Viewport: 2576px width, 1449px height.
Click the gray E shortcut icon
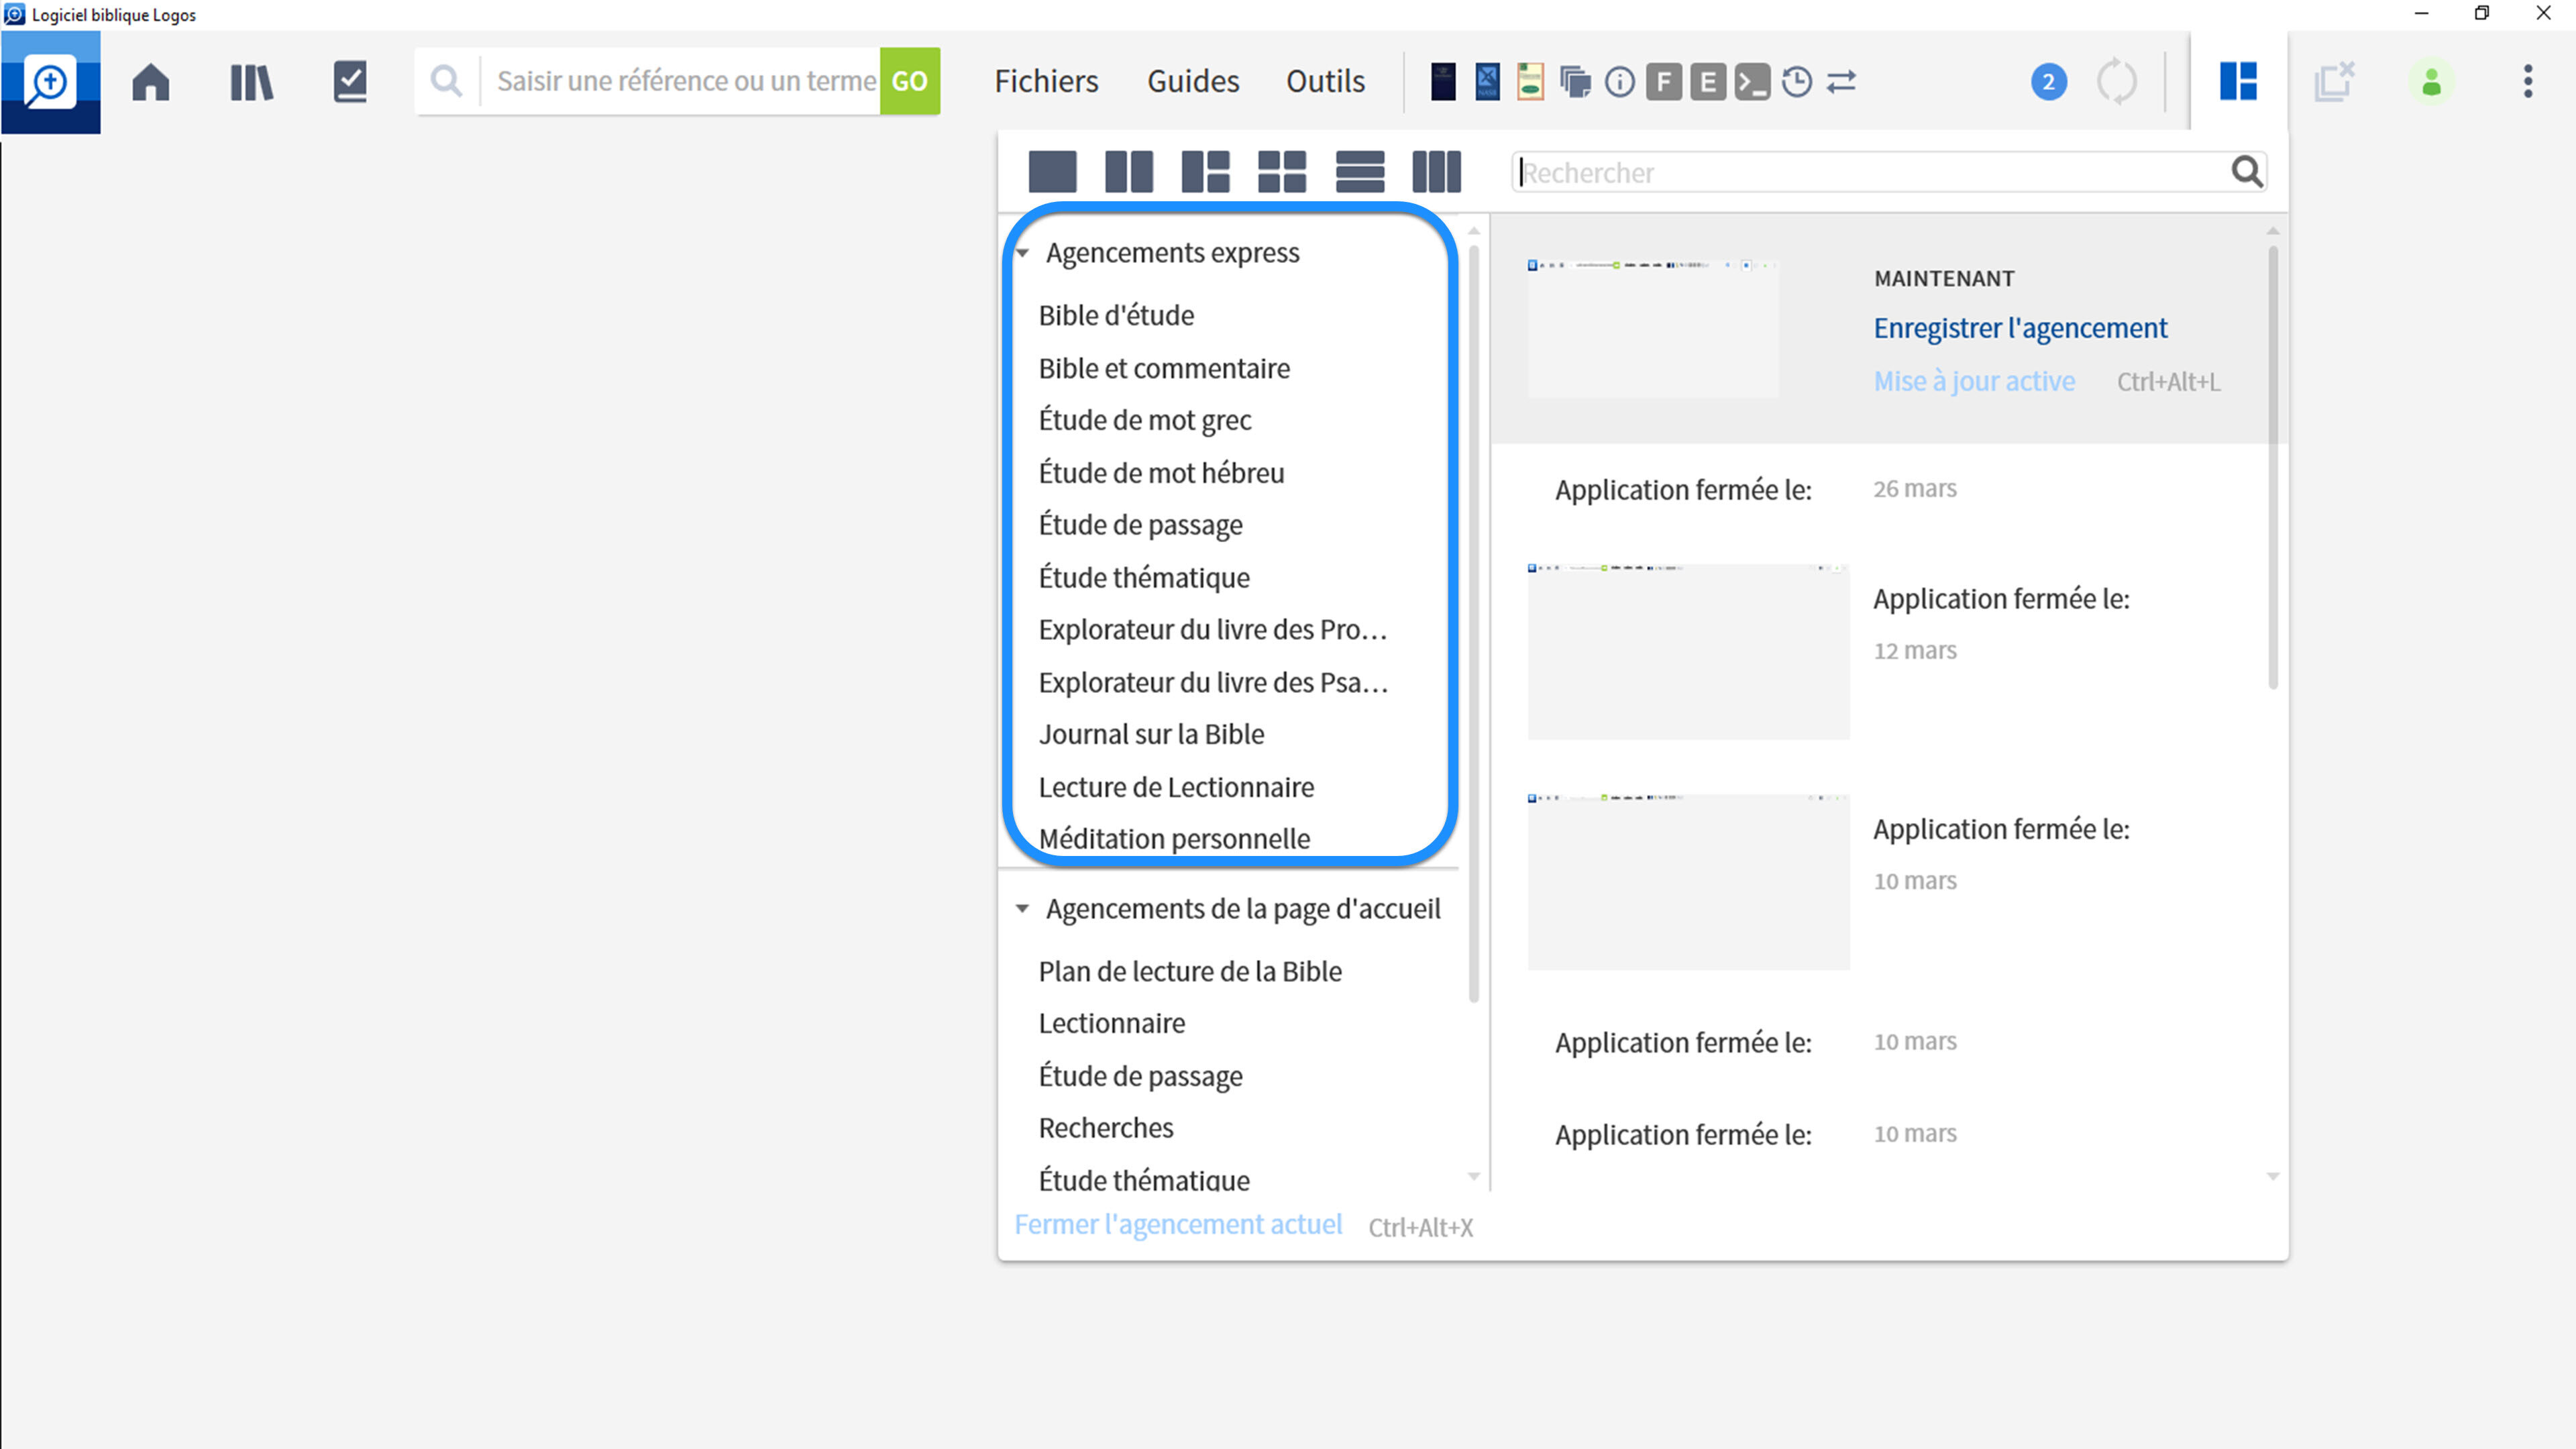click(1708, 82)
